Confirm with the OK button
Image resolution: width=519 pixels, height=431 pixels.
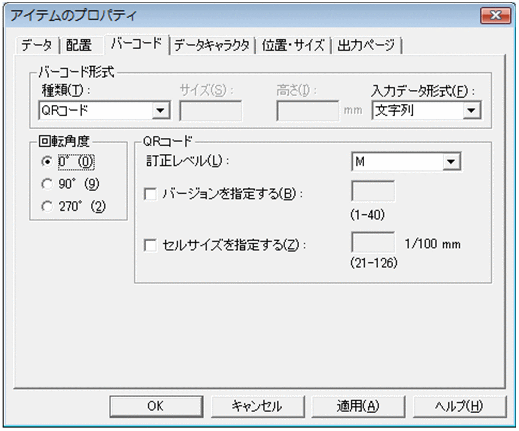point(156,406)
